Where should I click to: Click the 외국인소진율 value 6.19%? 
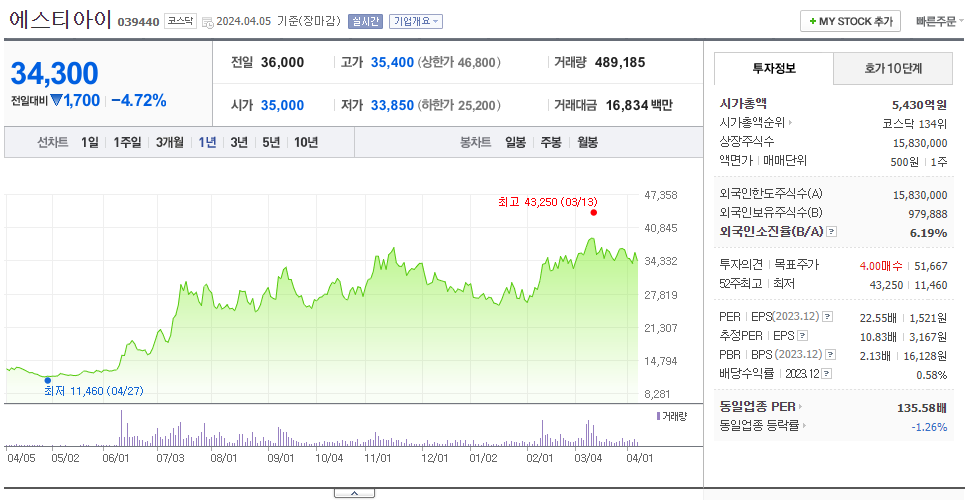point(928,233)
